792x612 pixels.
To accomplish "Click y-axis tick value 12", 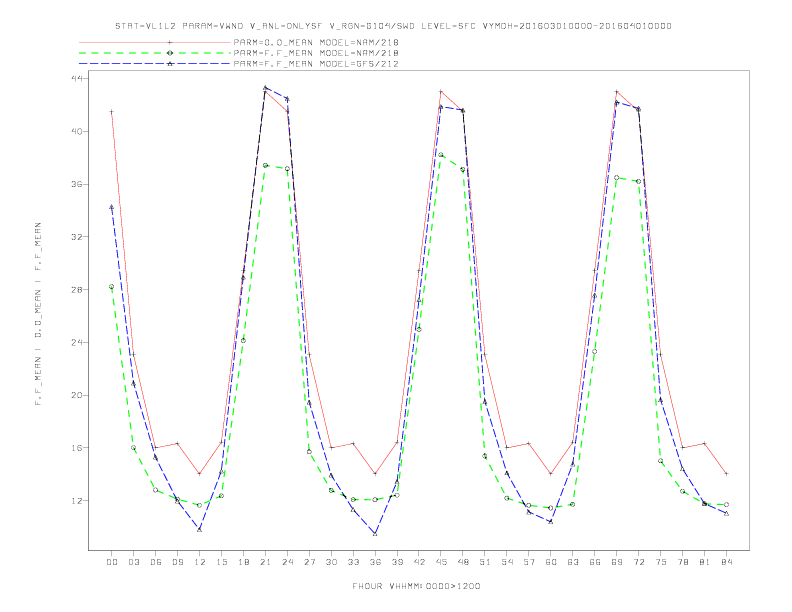I will pos(78,501).
